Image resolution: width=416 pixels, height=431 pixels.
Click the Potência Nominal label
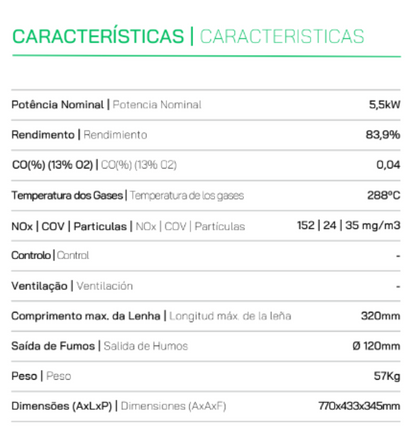57,105
